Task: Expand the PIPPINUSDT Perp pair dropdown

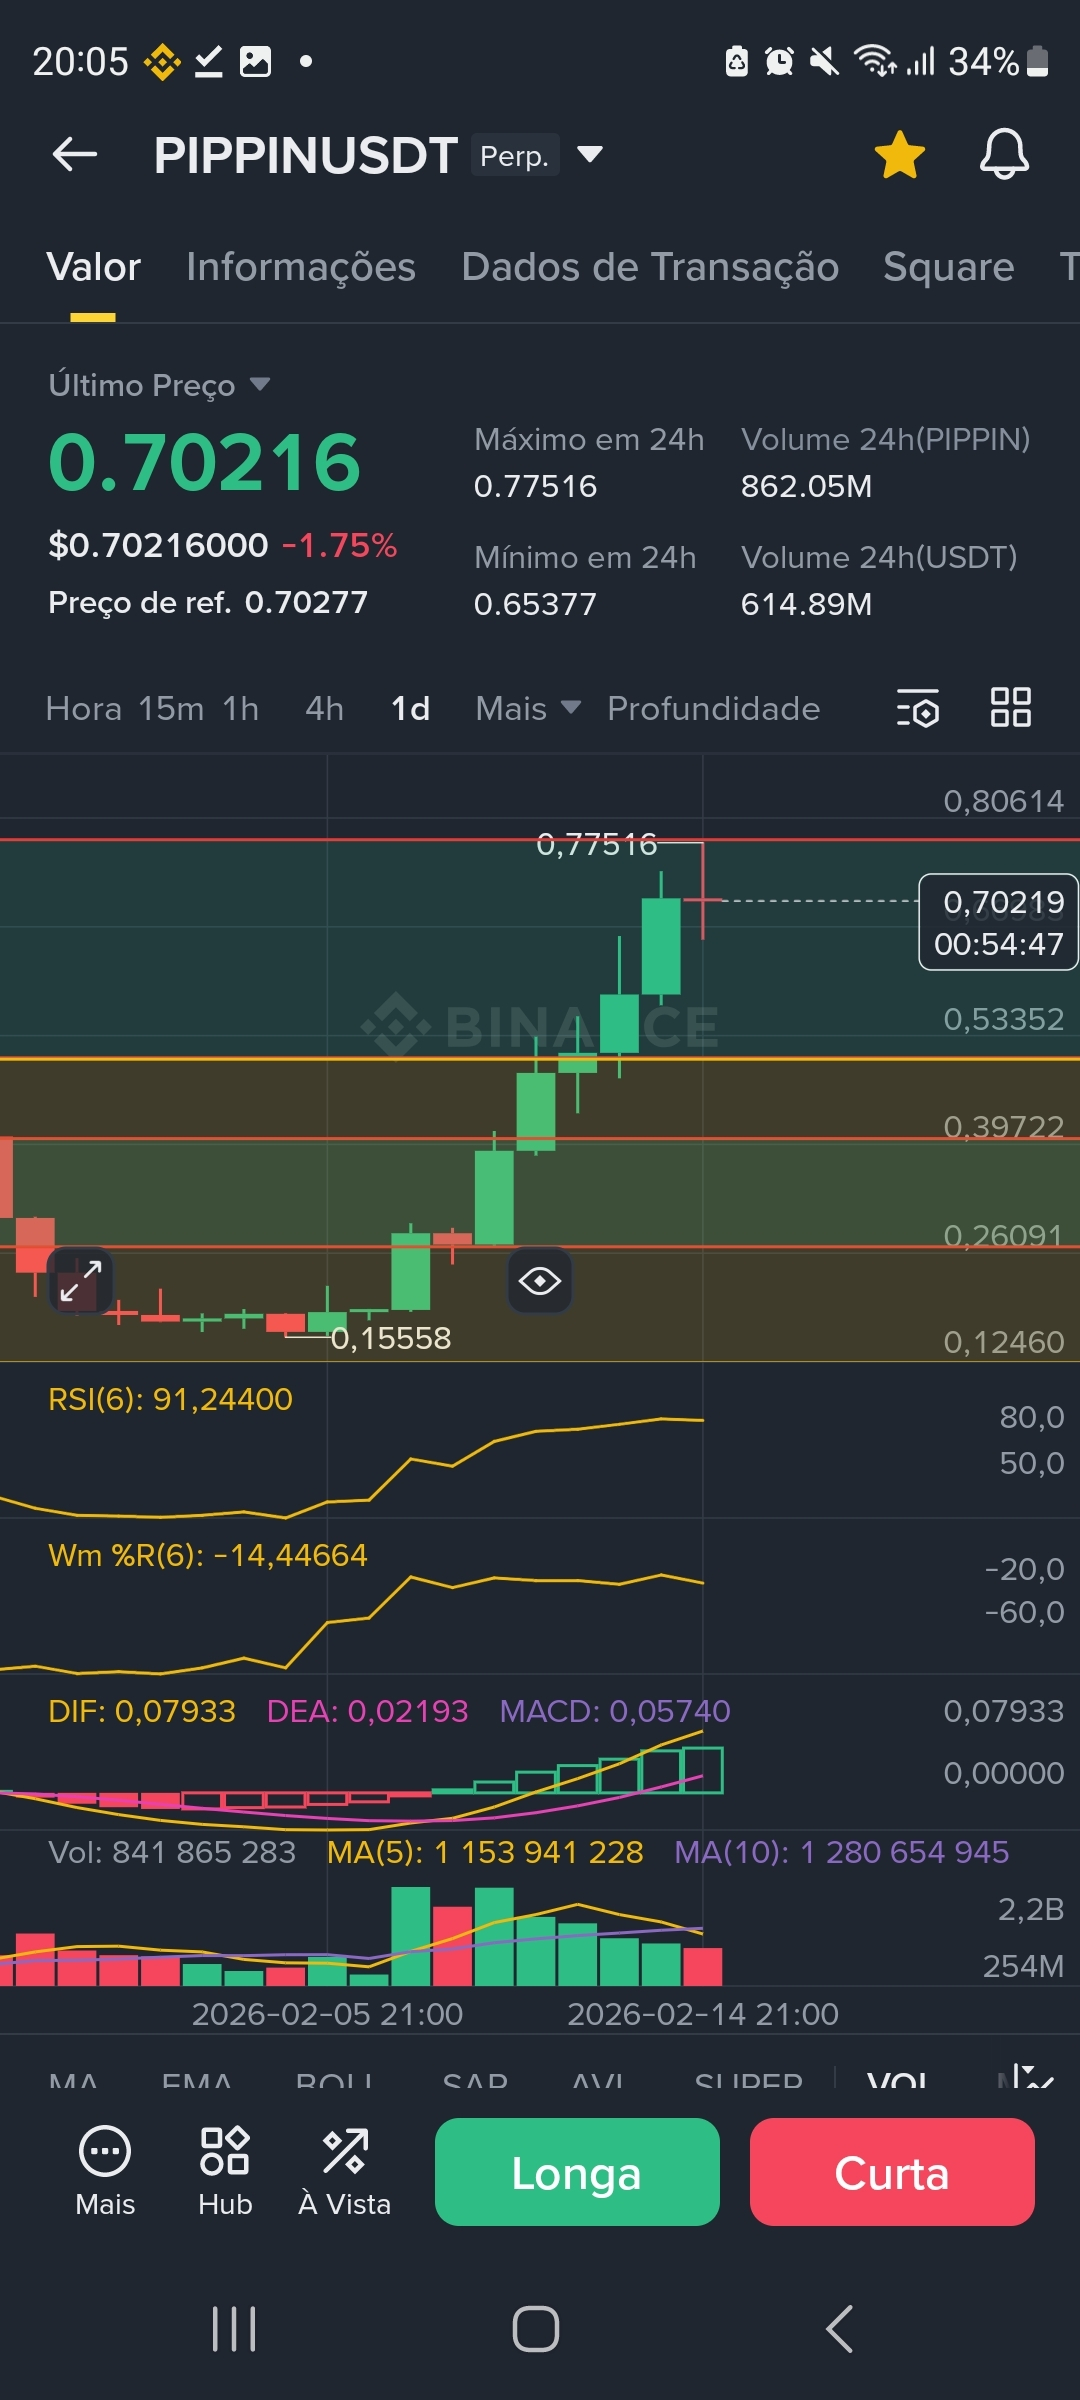Action: (590, 155)
